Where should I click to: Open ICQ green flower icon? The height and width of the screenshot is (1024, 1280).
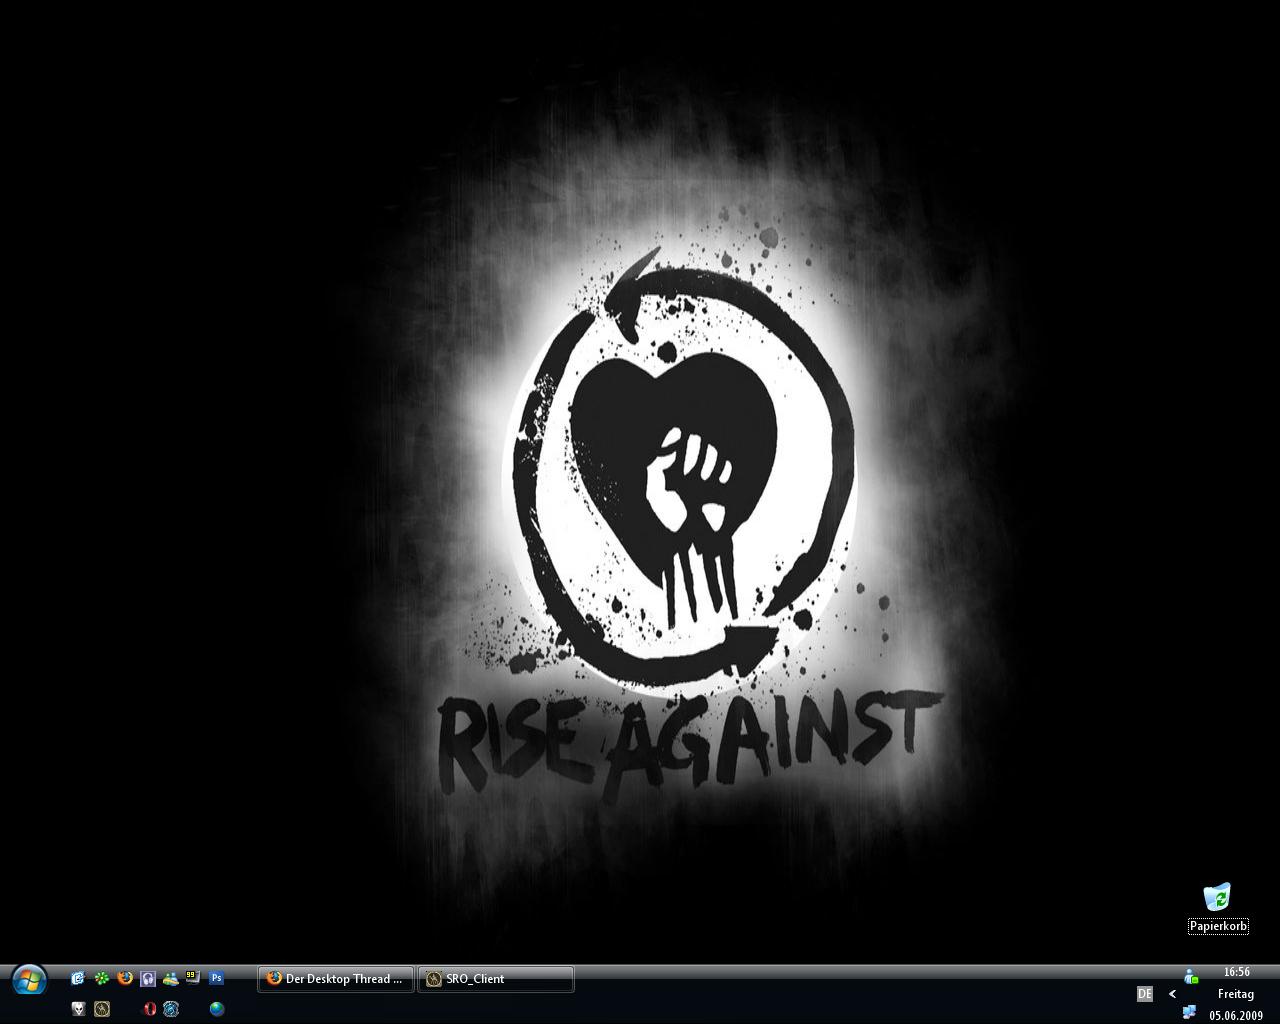[101, 978]
